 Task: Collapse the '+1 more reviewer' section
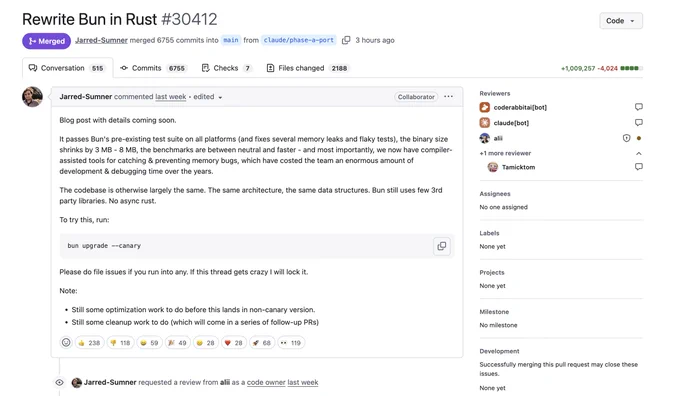point(638,154)
